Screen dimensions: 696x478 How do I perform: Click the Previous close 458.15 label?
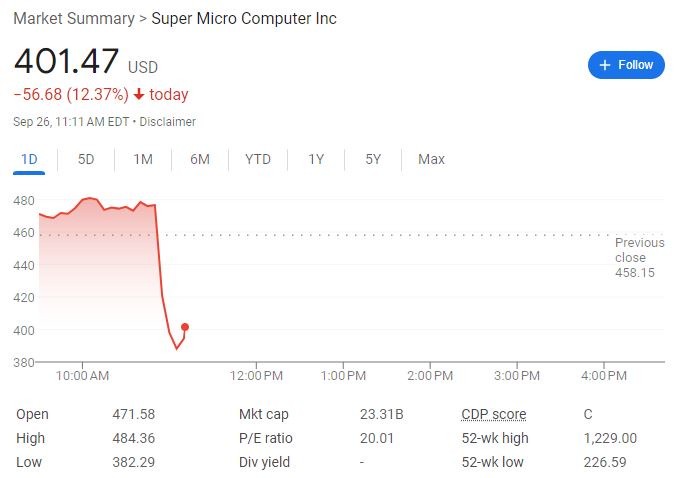639,257
